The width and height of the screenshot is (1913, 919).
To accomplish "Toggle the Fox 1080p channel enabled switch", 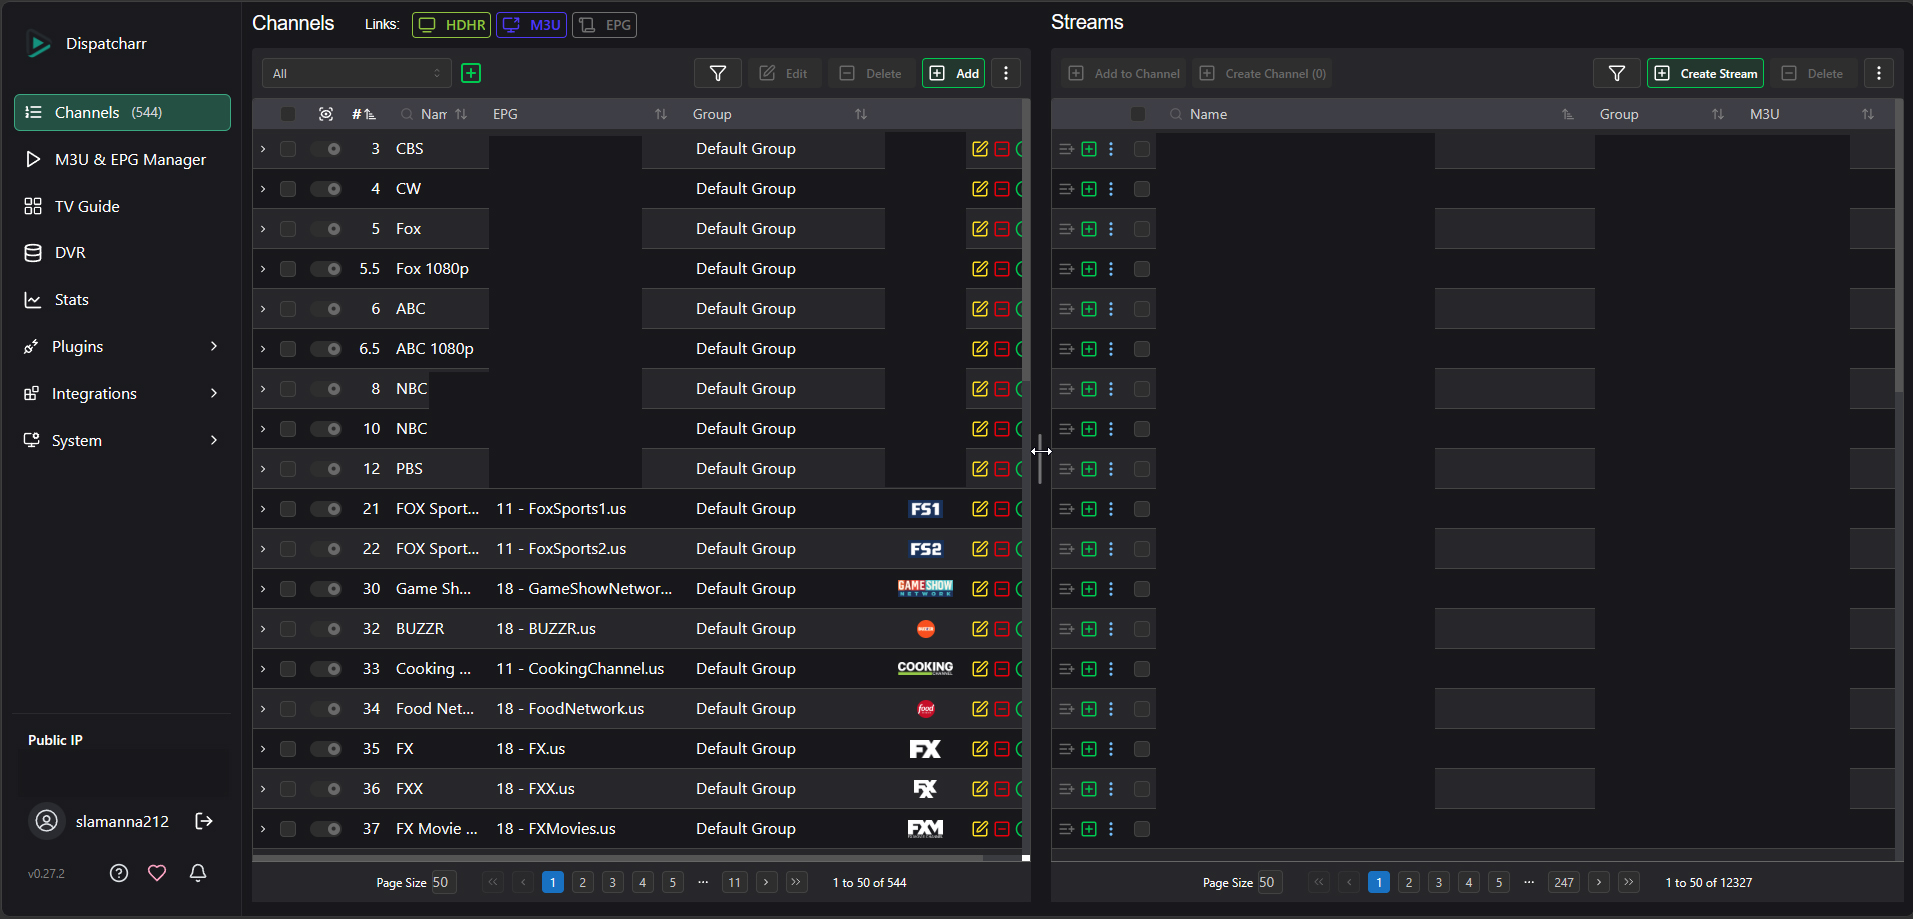I will click(326, 269).
